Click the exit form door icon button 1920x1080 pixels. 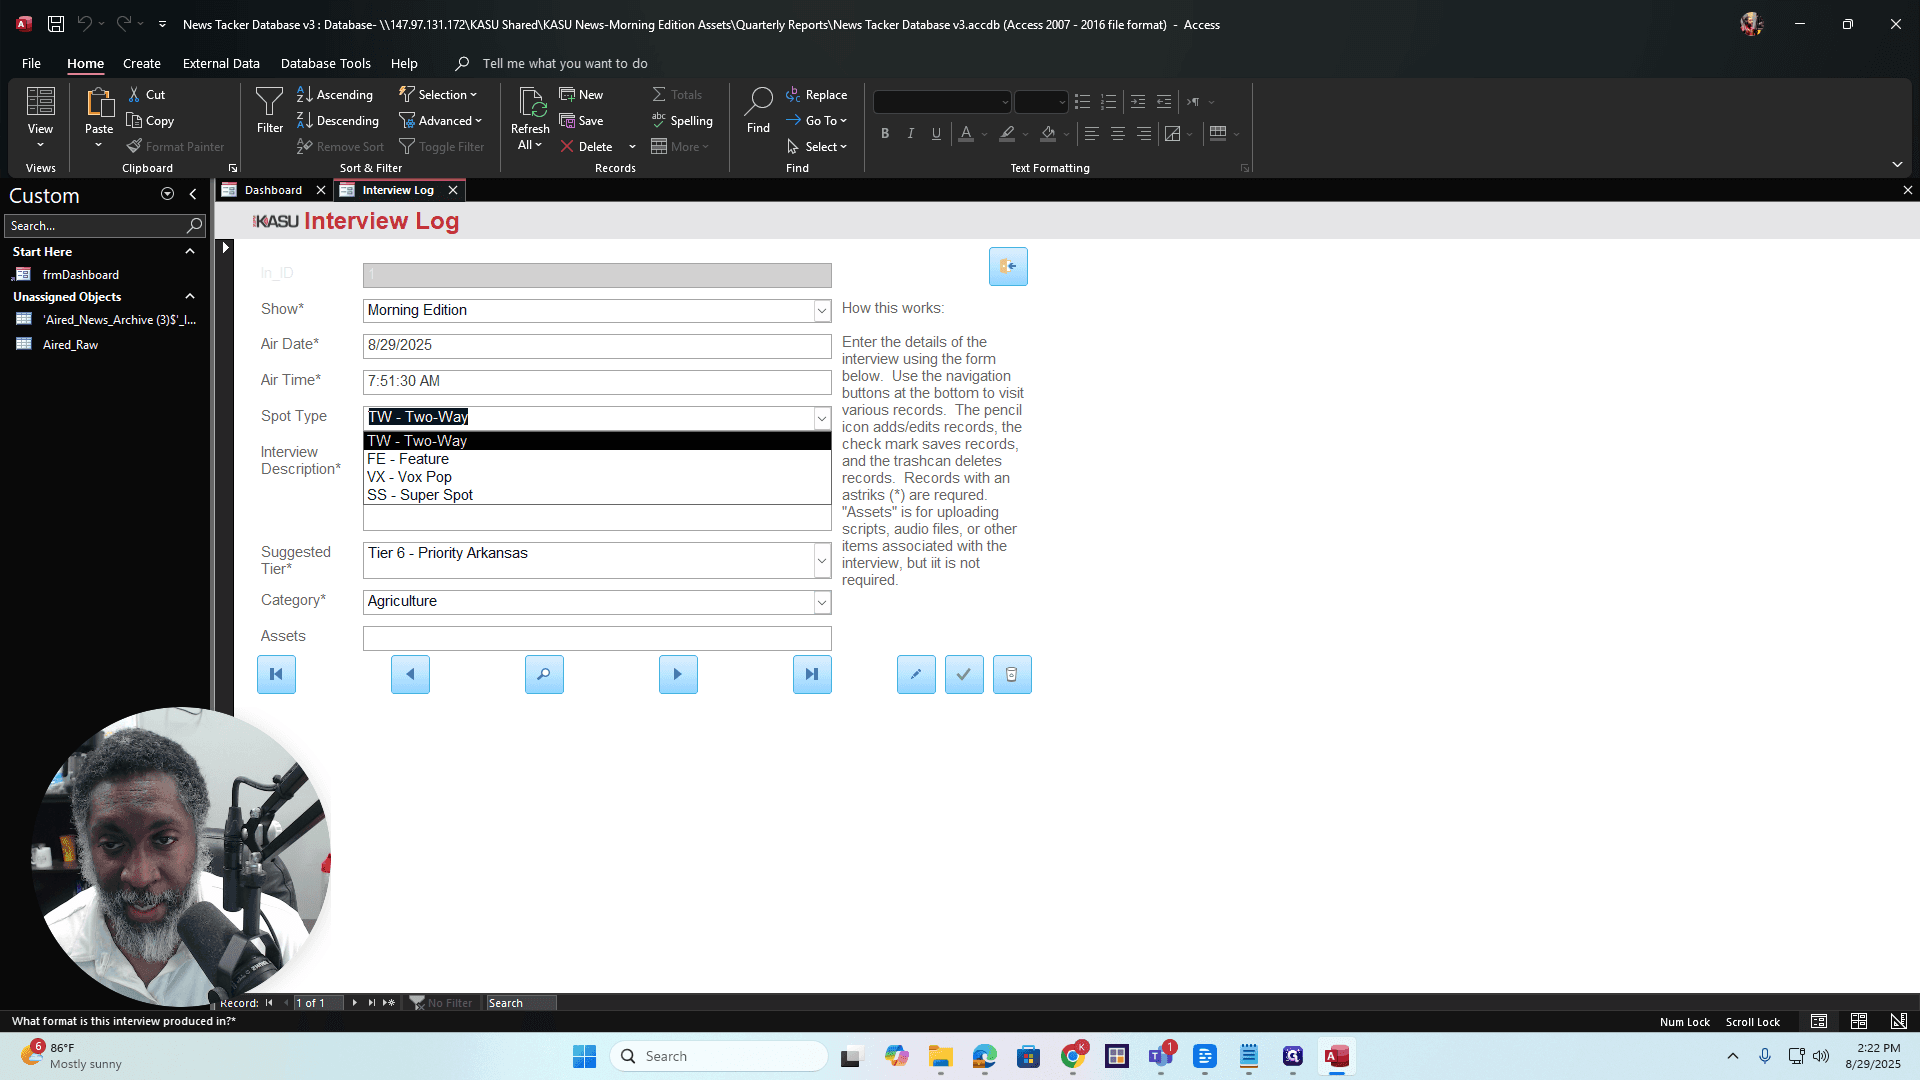click(1008, 266)
